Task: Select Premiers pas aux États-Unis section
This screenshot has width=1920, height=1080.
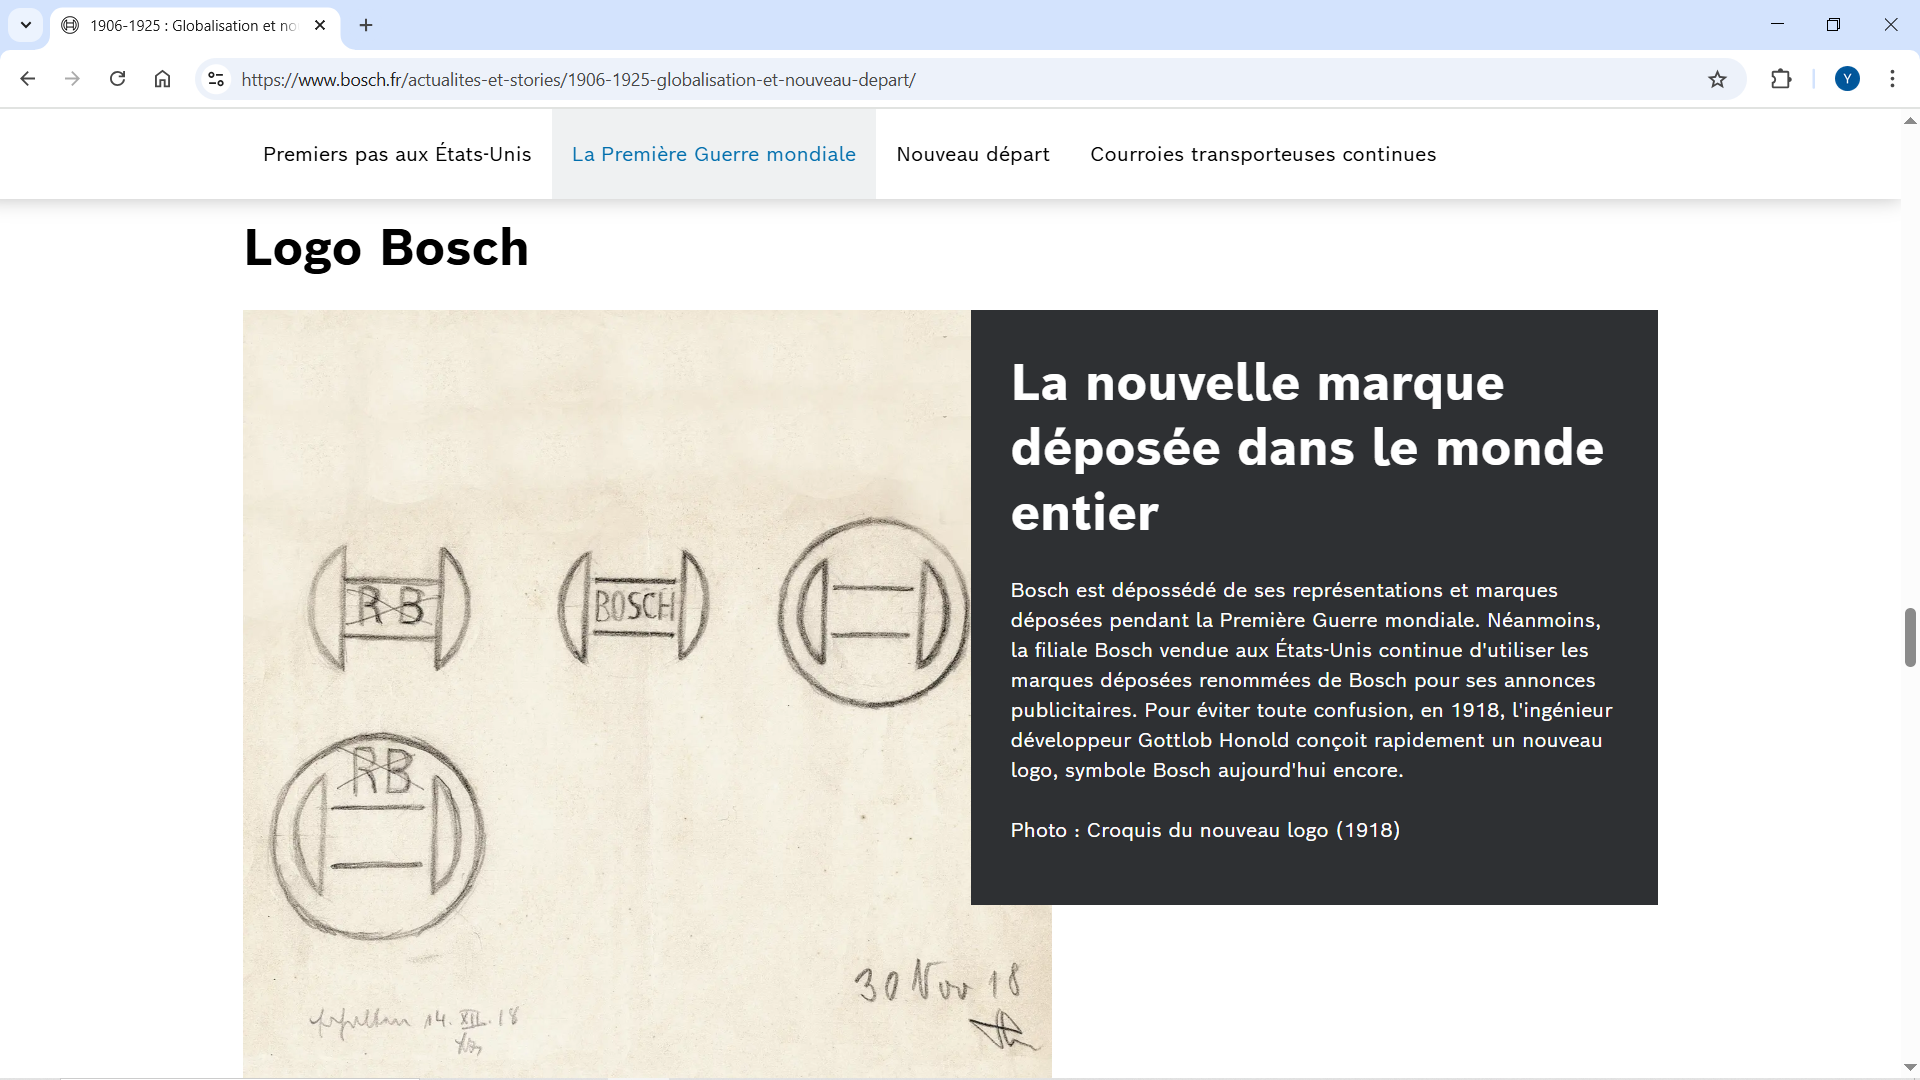Action: [397, 154]
